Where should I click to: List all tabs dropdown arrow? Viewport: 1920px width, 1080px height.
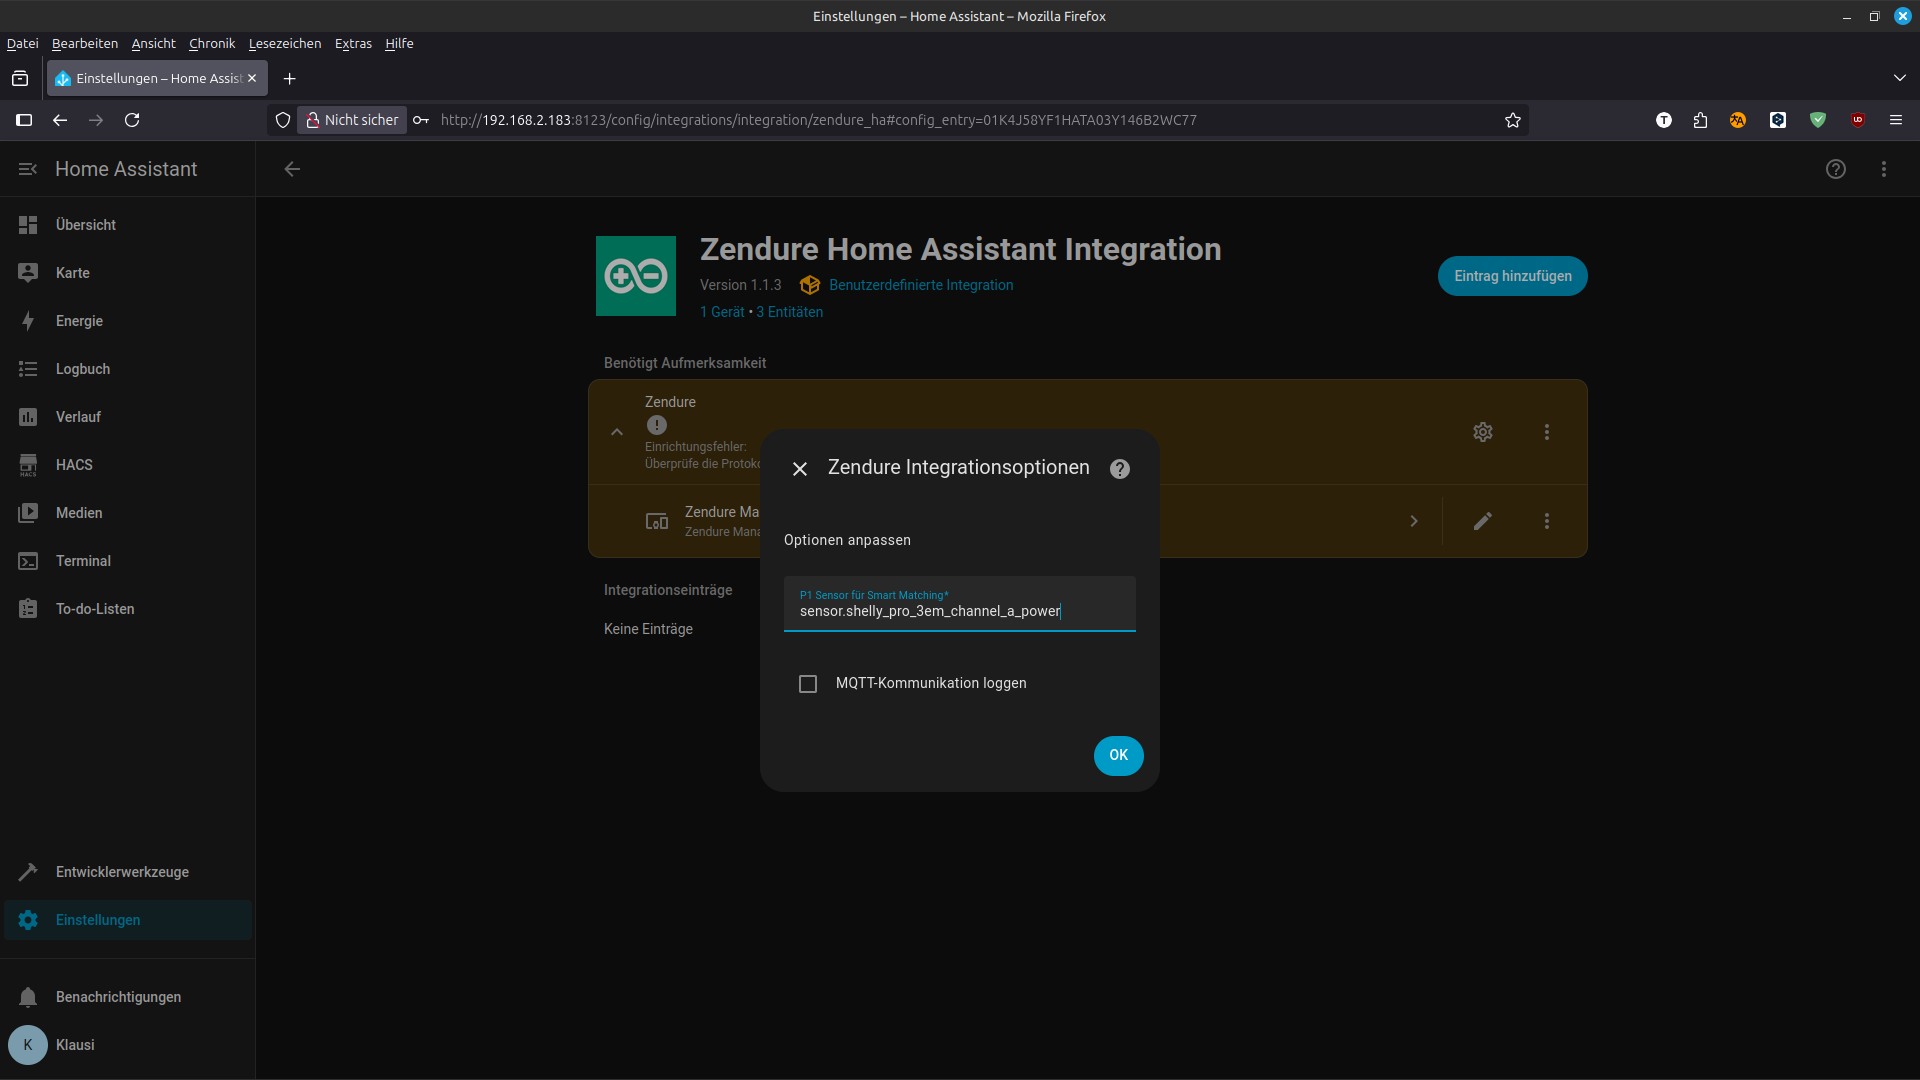coord(1900,78)
